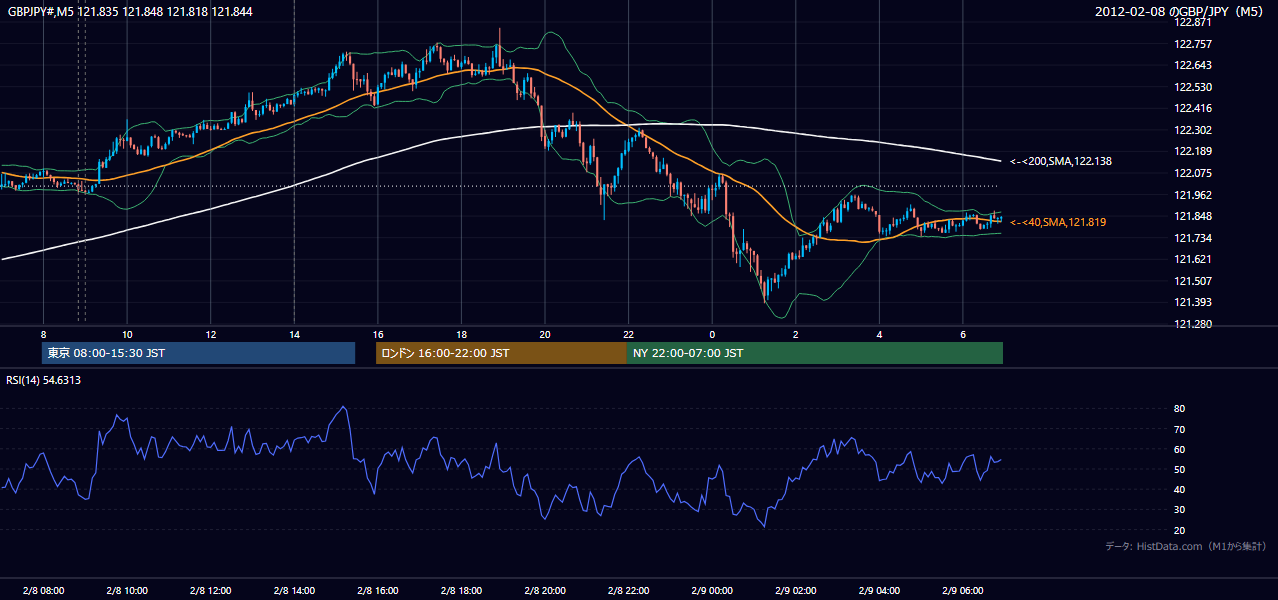Click the 2/8 22:00 date axis label
This screenshot has width=1278, height=600.
tap(628, 591)
